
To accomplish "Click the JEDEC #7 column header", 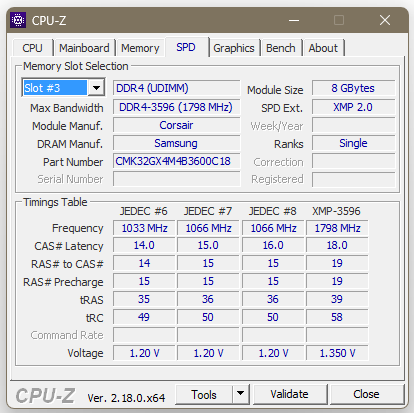I will 208,211.
